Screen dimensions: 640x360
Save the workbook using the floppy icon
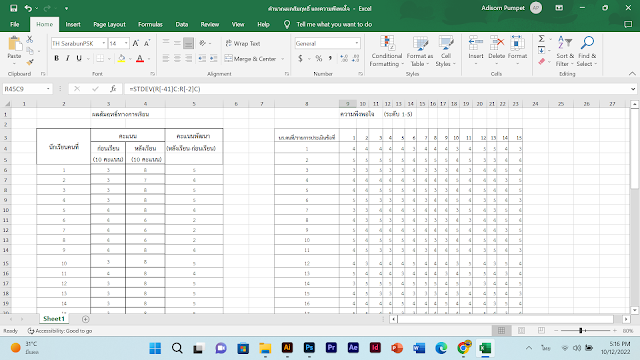[13, 8]
